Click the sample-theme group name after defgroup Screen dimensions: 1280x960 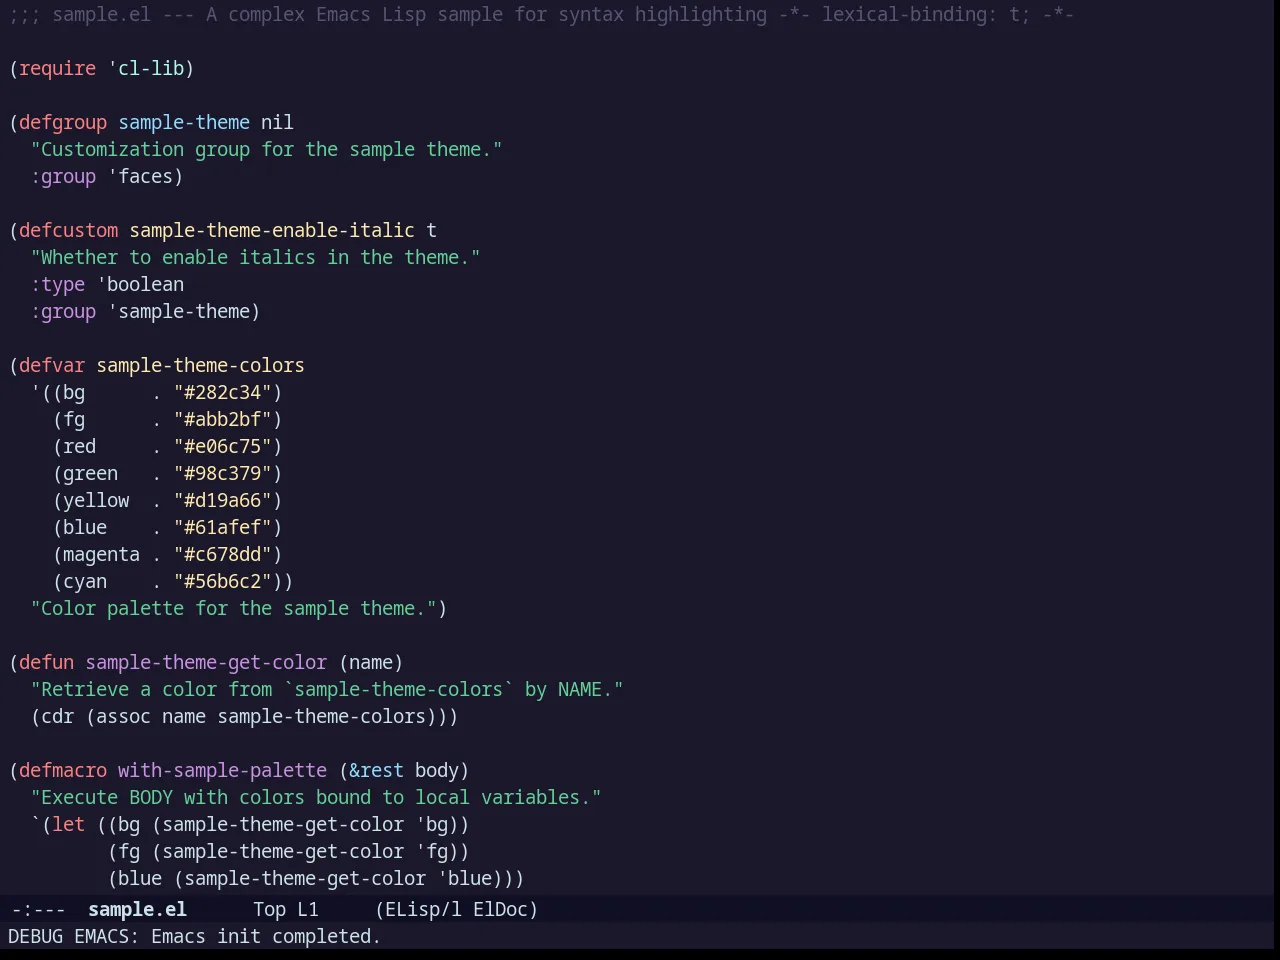click(x=184, y=122)
